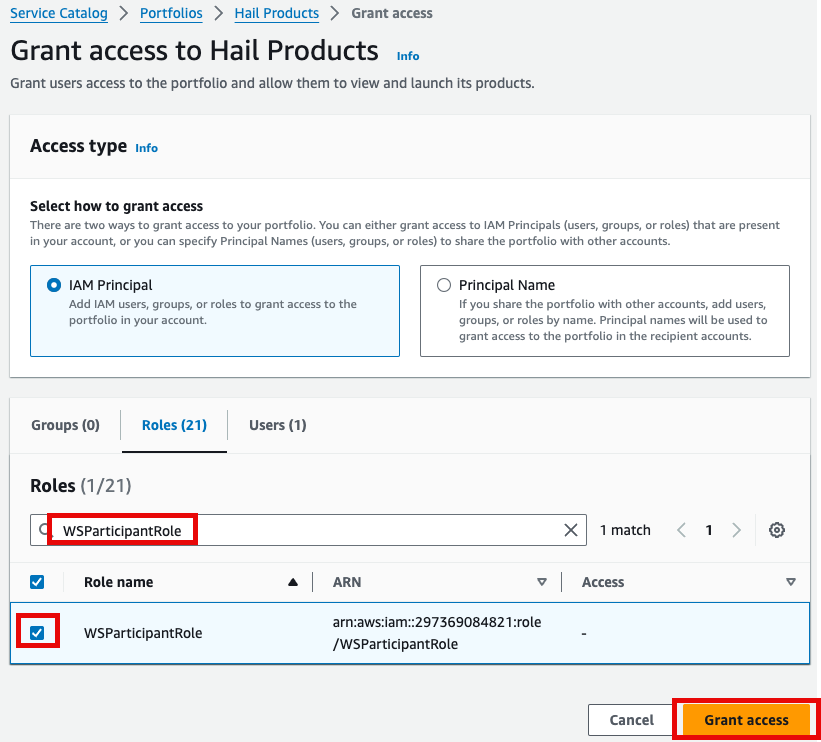This screenshot has height=742, width=821.
Task: Click the role ARN value text
Action: click(x=437, y=633)
